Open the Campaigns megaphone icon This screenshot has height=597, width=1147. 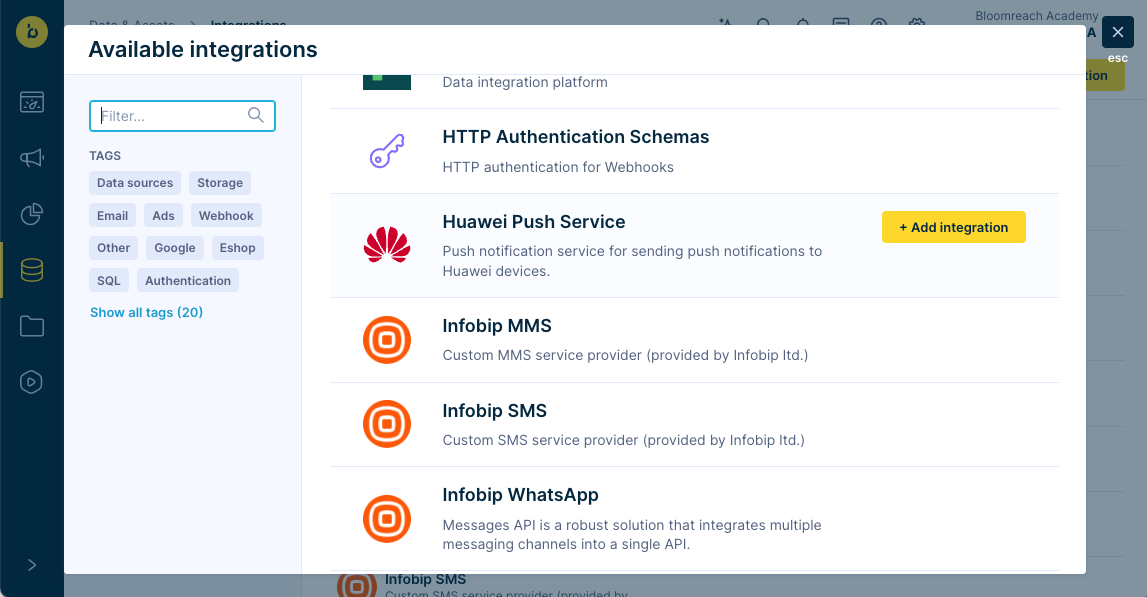(x=31, y=157)
